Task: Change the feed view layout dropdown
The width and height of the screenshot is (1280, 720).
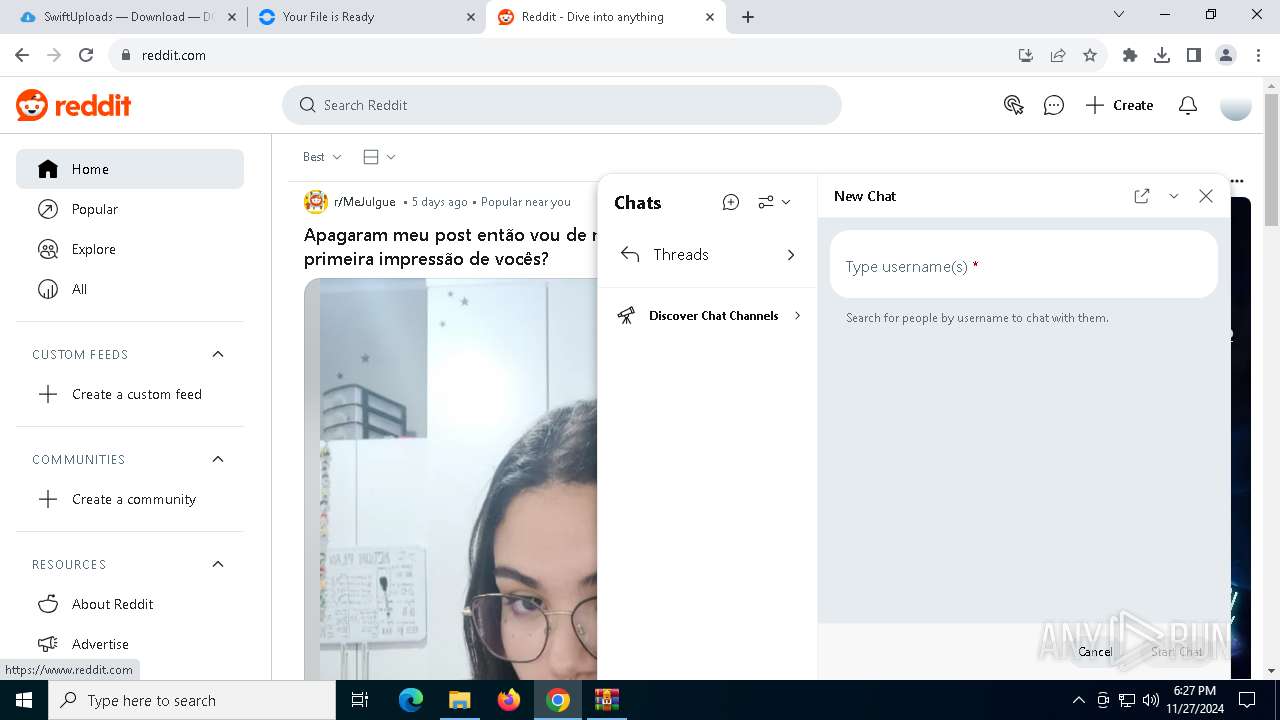Action: coord(379,157)
